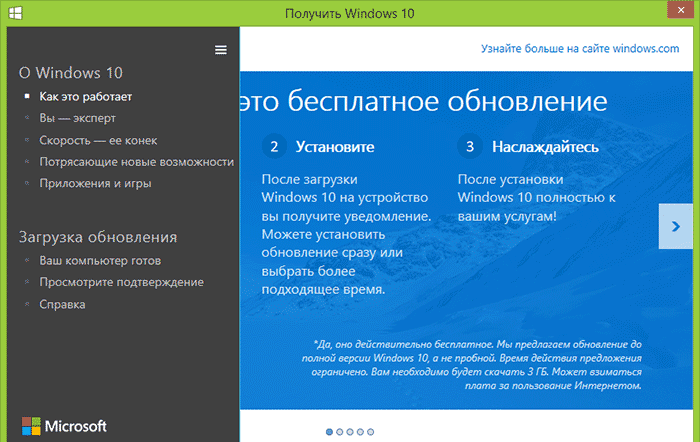Select Ваш компьютер готов item
Viewport: 700px width, 442px height.
tap(100, 261)
